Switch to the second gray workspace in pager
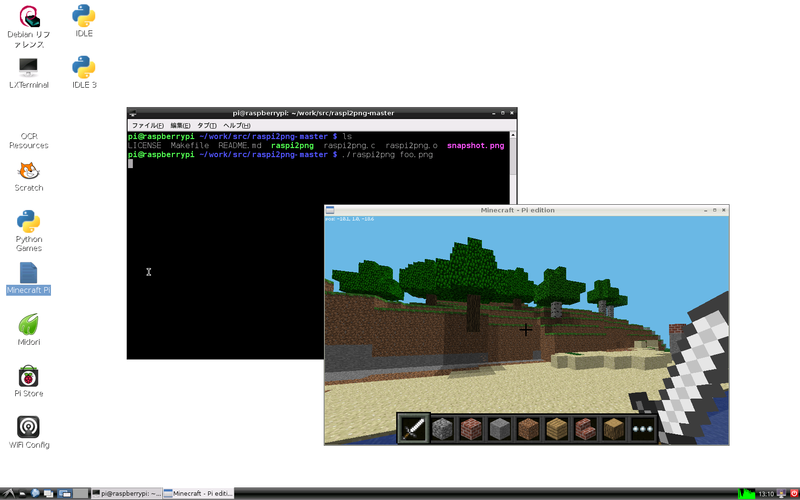The image size is (800, 500). 81,493
